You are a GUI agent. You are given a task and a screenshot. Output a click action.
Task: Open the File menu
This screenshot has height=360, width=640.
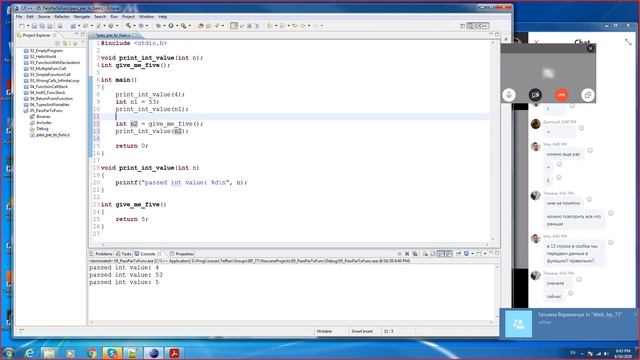tap(19, 17)
